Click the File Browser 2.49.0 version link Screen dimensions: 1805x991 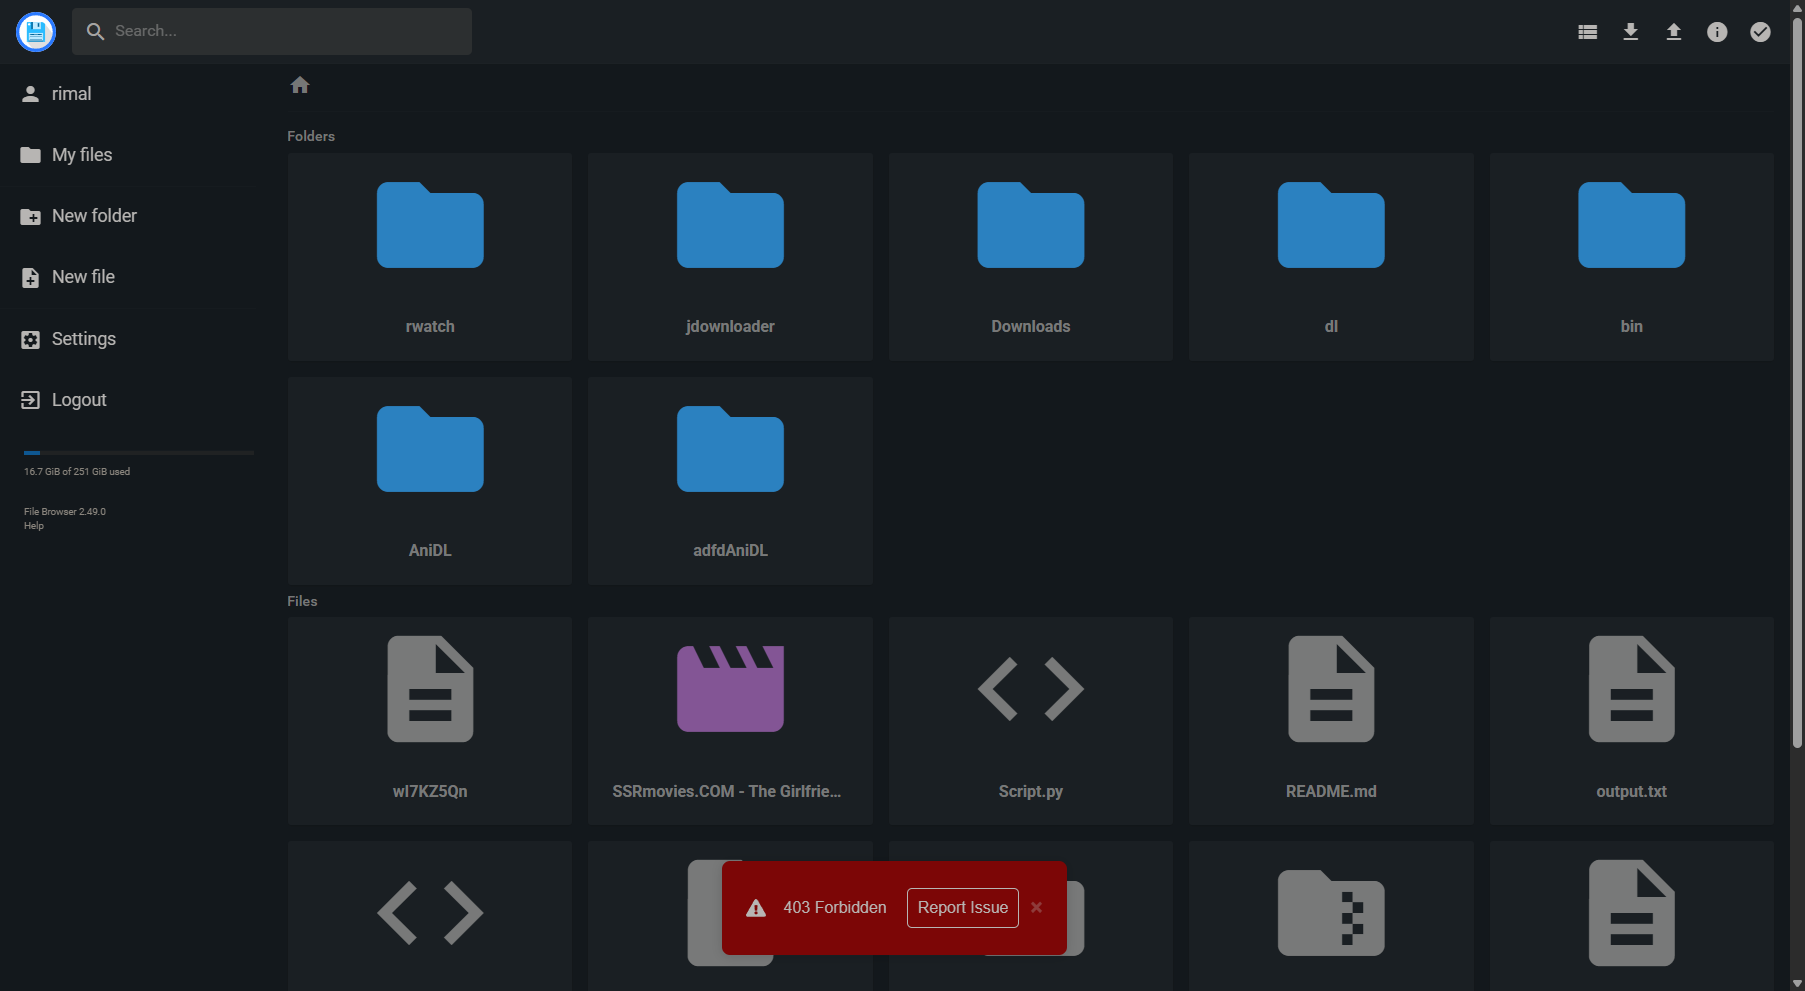pos(65,512)
